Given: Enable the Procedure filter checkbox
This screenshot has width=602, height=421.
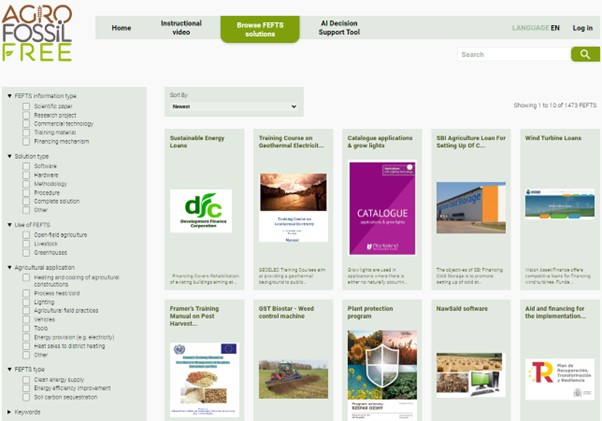Looking at the screenshot, I should (x=26, y=193).
